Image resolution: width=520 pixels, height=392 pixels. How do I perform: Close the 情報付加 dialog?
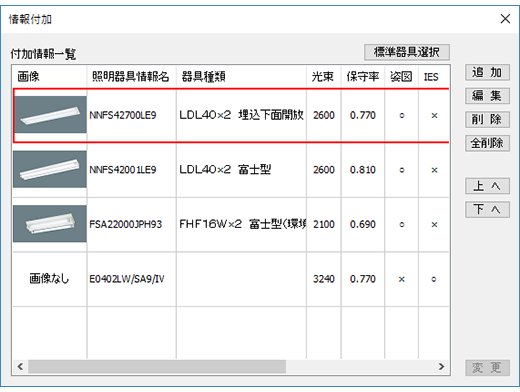[x=505, y=19]
